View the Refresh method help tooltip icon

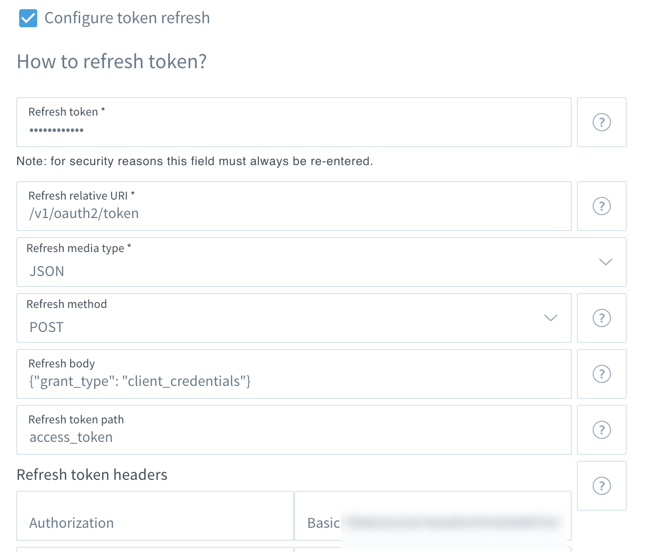(x=602, y=318)
